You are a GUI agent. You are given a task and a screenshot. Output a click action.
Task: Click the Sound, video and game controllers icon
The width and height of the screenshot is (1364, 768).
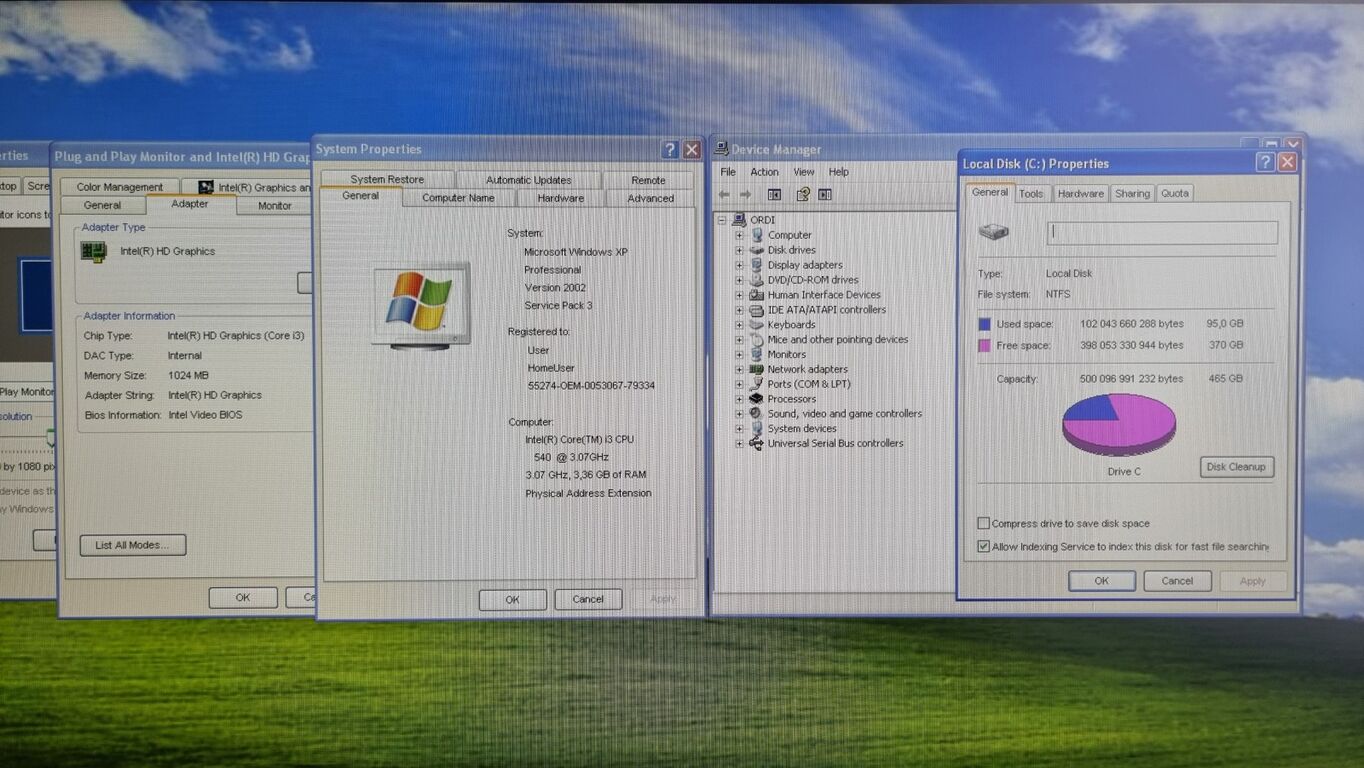[x=757, y=414]
